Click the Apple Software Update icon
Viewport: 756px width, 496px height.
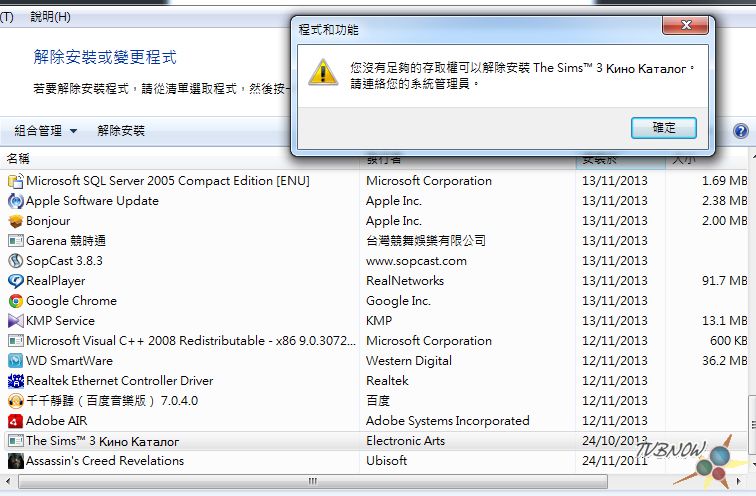click(15, 201)
